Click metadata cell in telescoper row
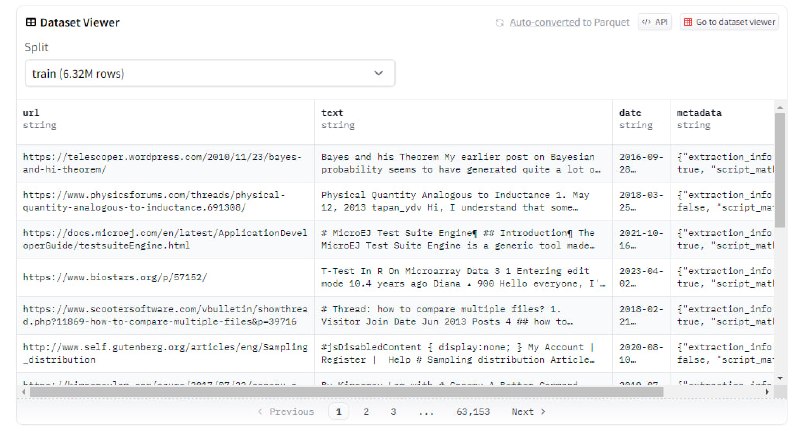800x431 pixels. click(x=722, y=163)
